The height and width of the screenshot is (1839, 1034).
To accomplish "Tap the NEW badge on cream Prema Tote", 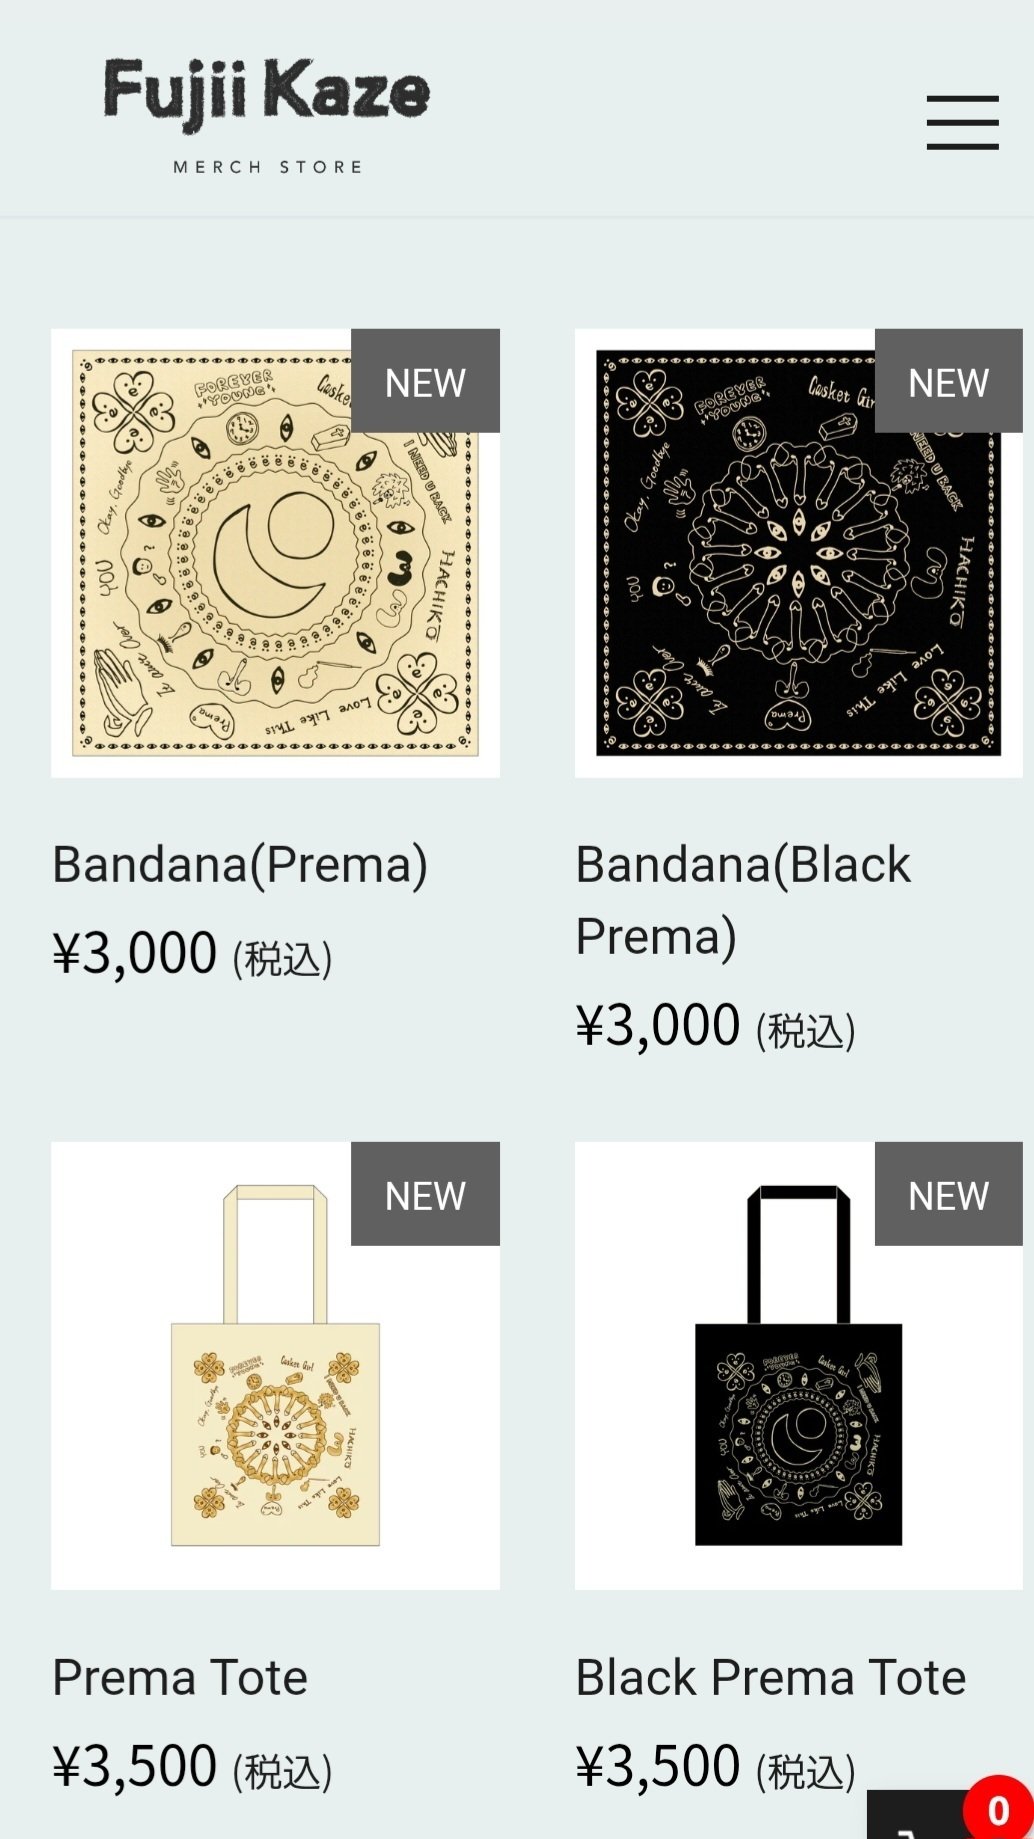I will point(425,1195).
